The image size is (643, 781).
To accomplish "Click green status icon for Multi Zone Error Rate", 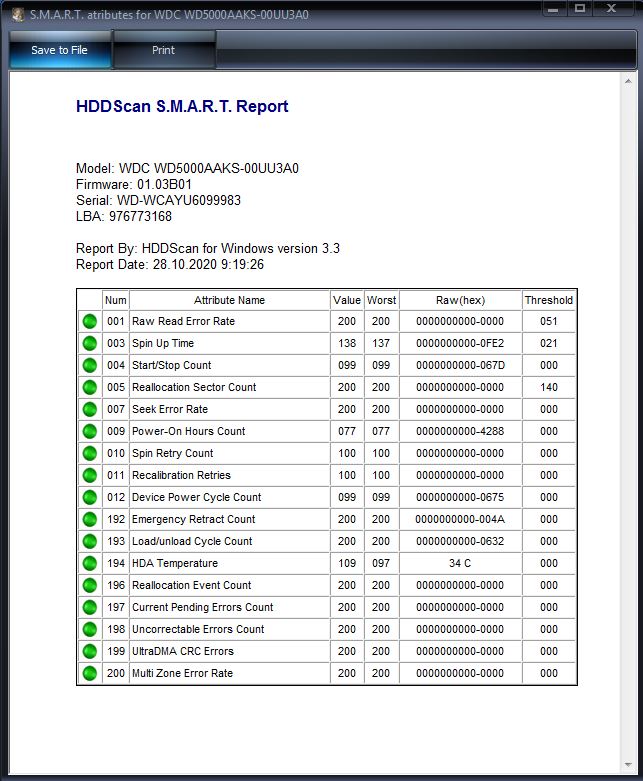I will pyautogui.click(x=90, y=673).
